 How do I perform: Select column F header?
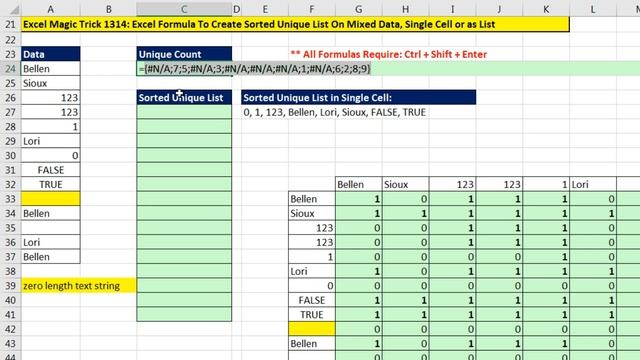click(x=312, y=9)
